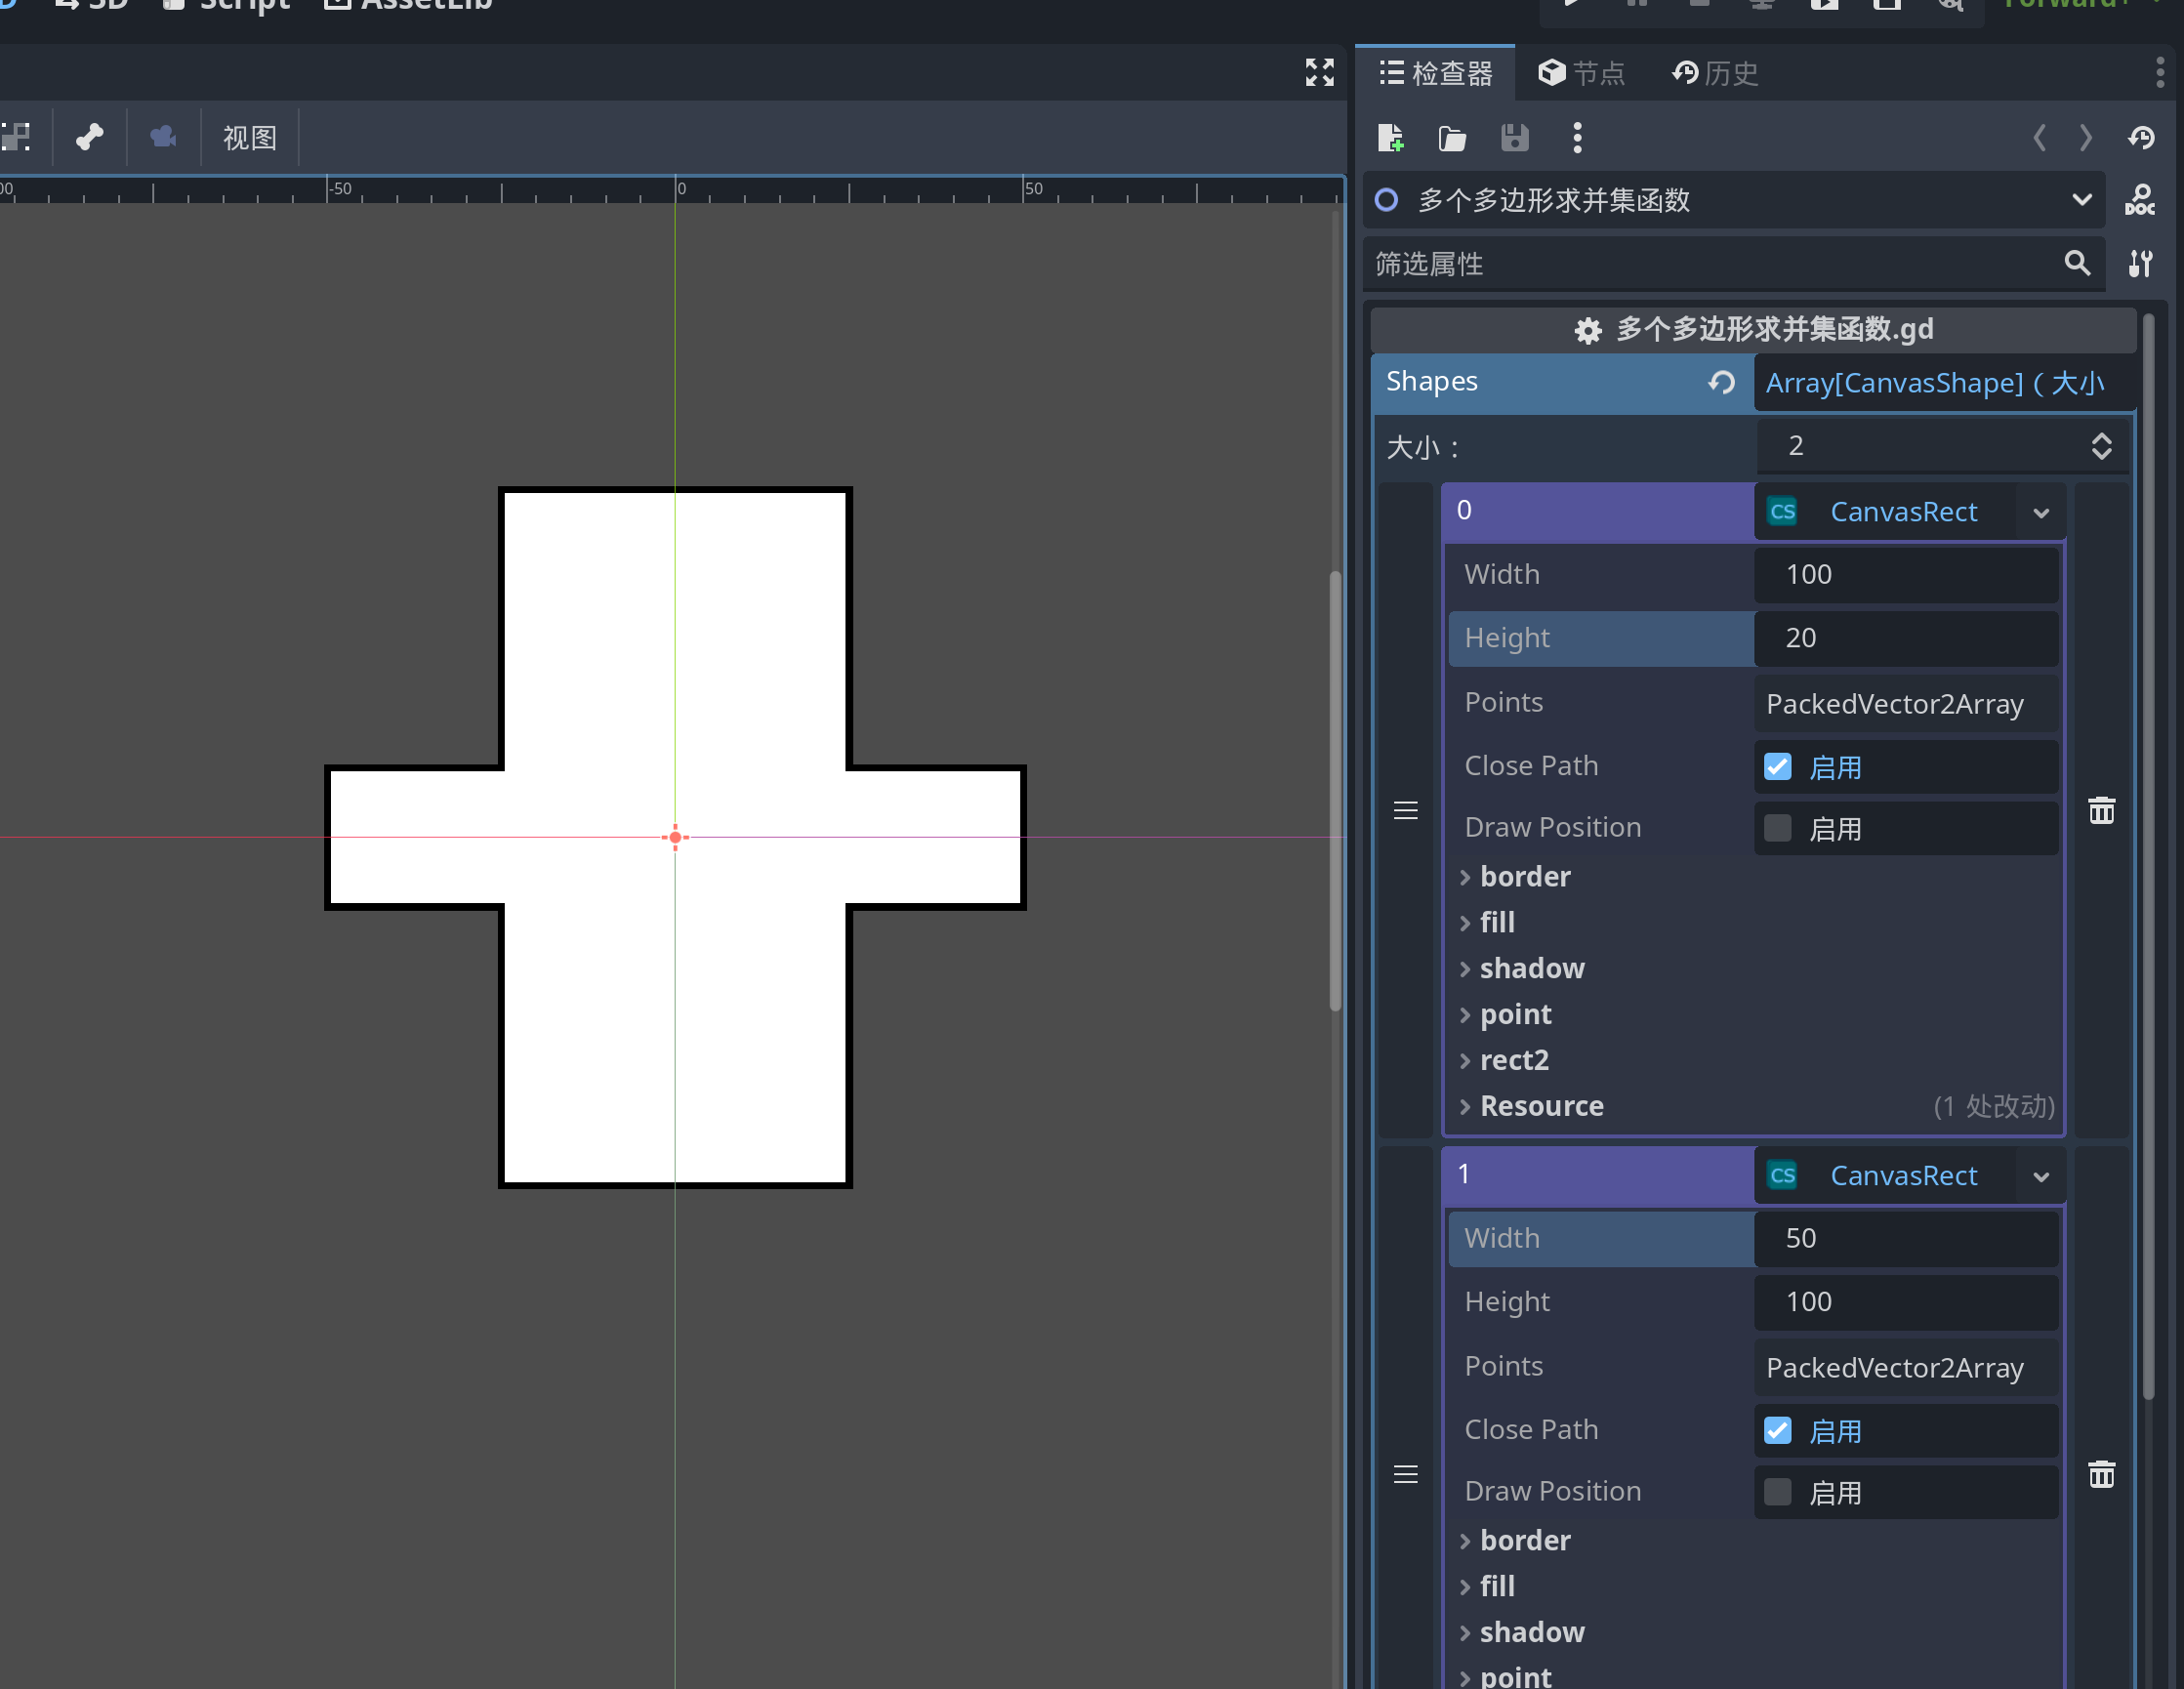Screen dimensions: 2184x1689
Task: Open the PackedVector2Array points editor
Action: tap(1895, 703)
